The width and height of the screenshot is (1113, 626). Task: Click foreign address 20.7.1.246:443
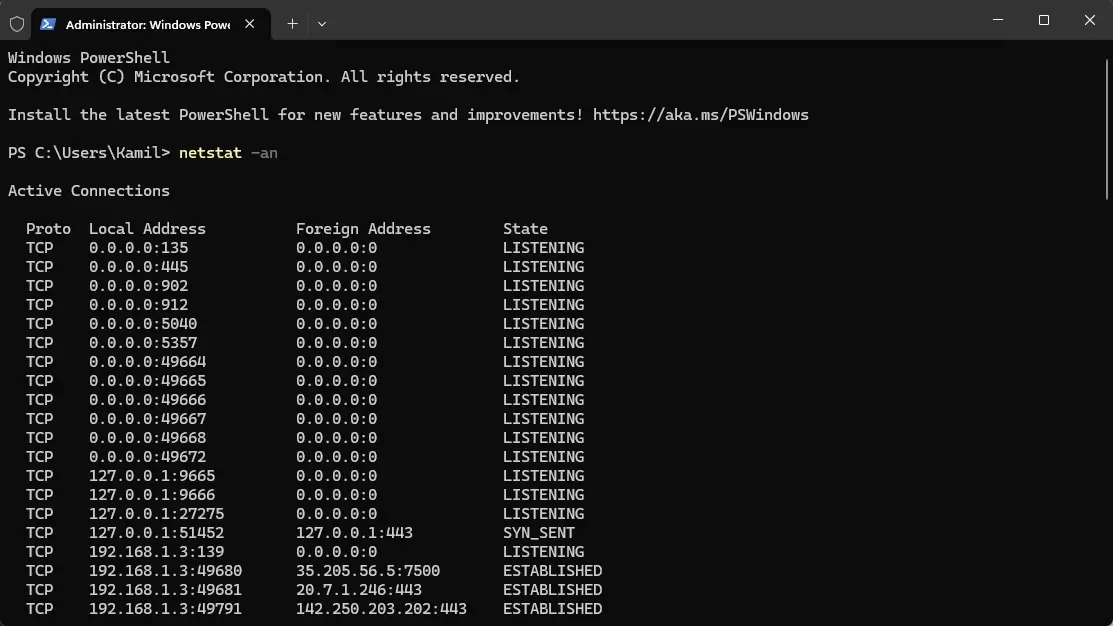(358, 590)
